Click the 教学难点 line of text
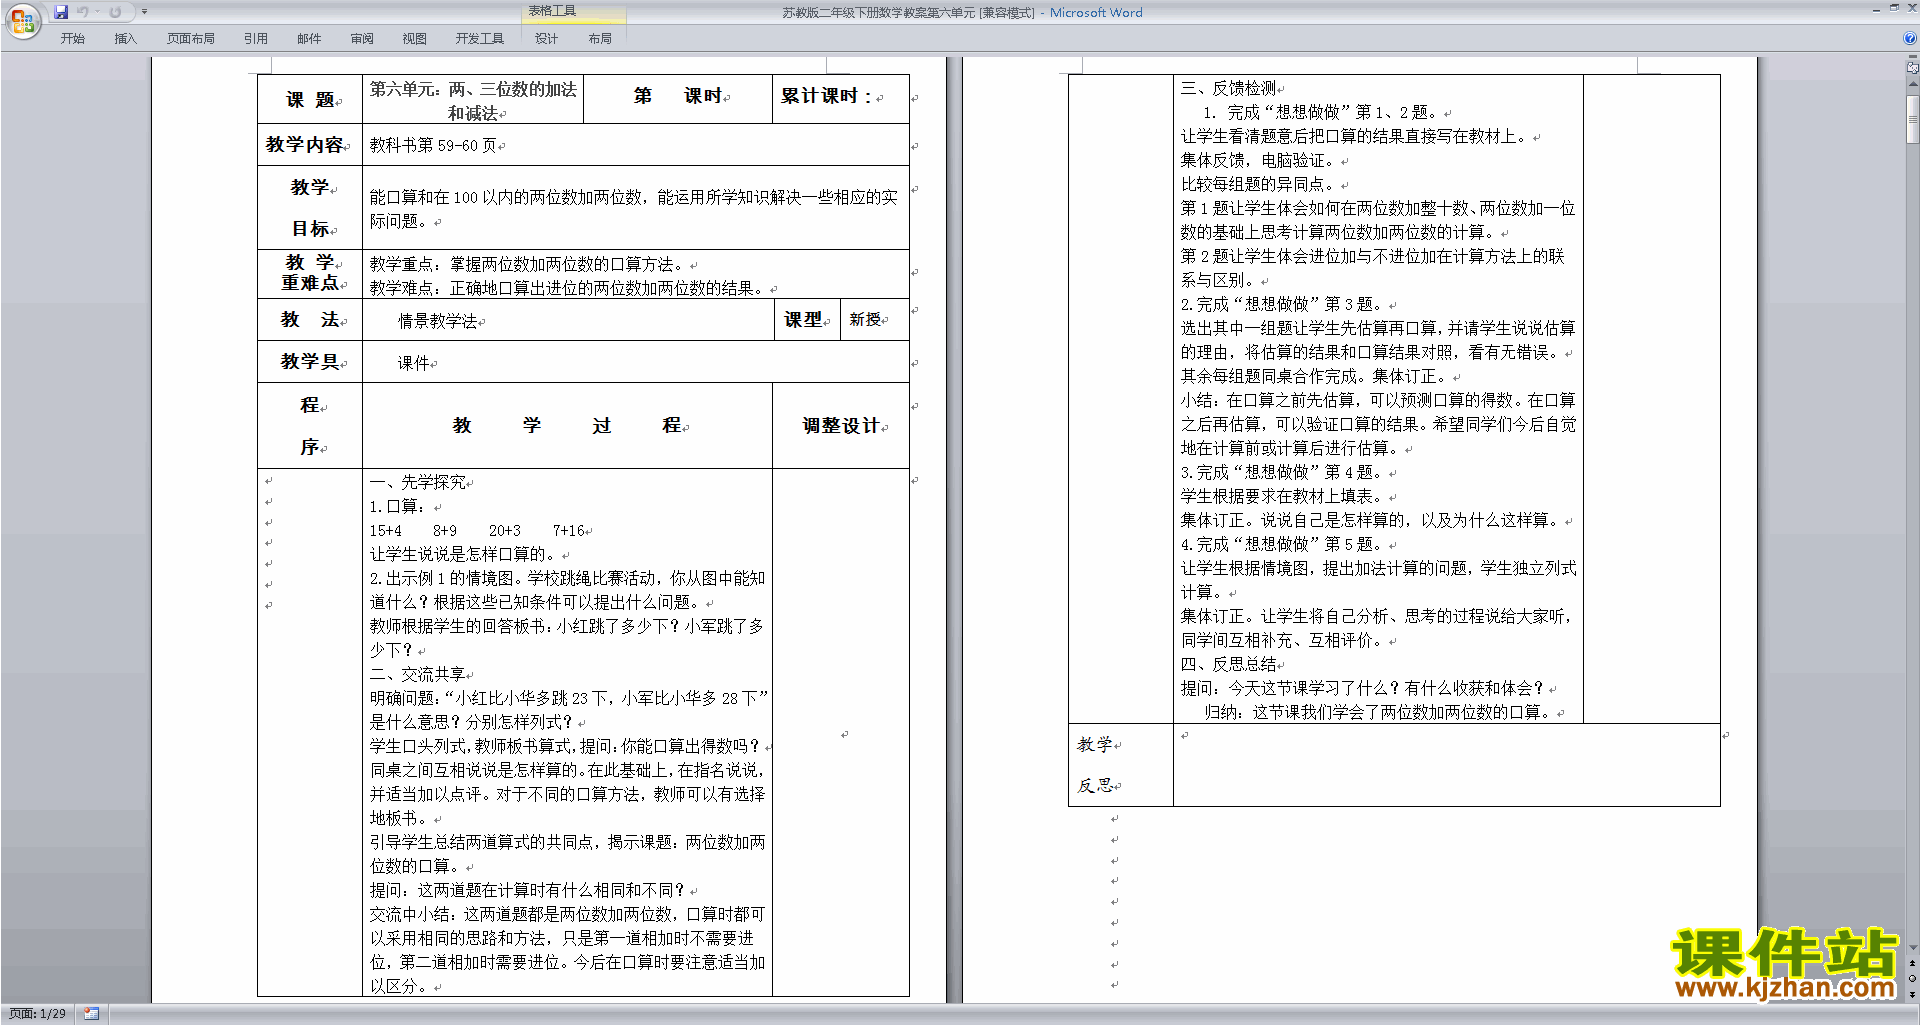The image size is (1920, 1025). pyautogui.click(x=567, y=288)
